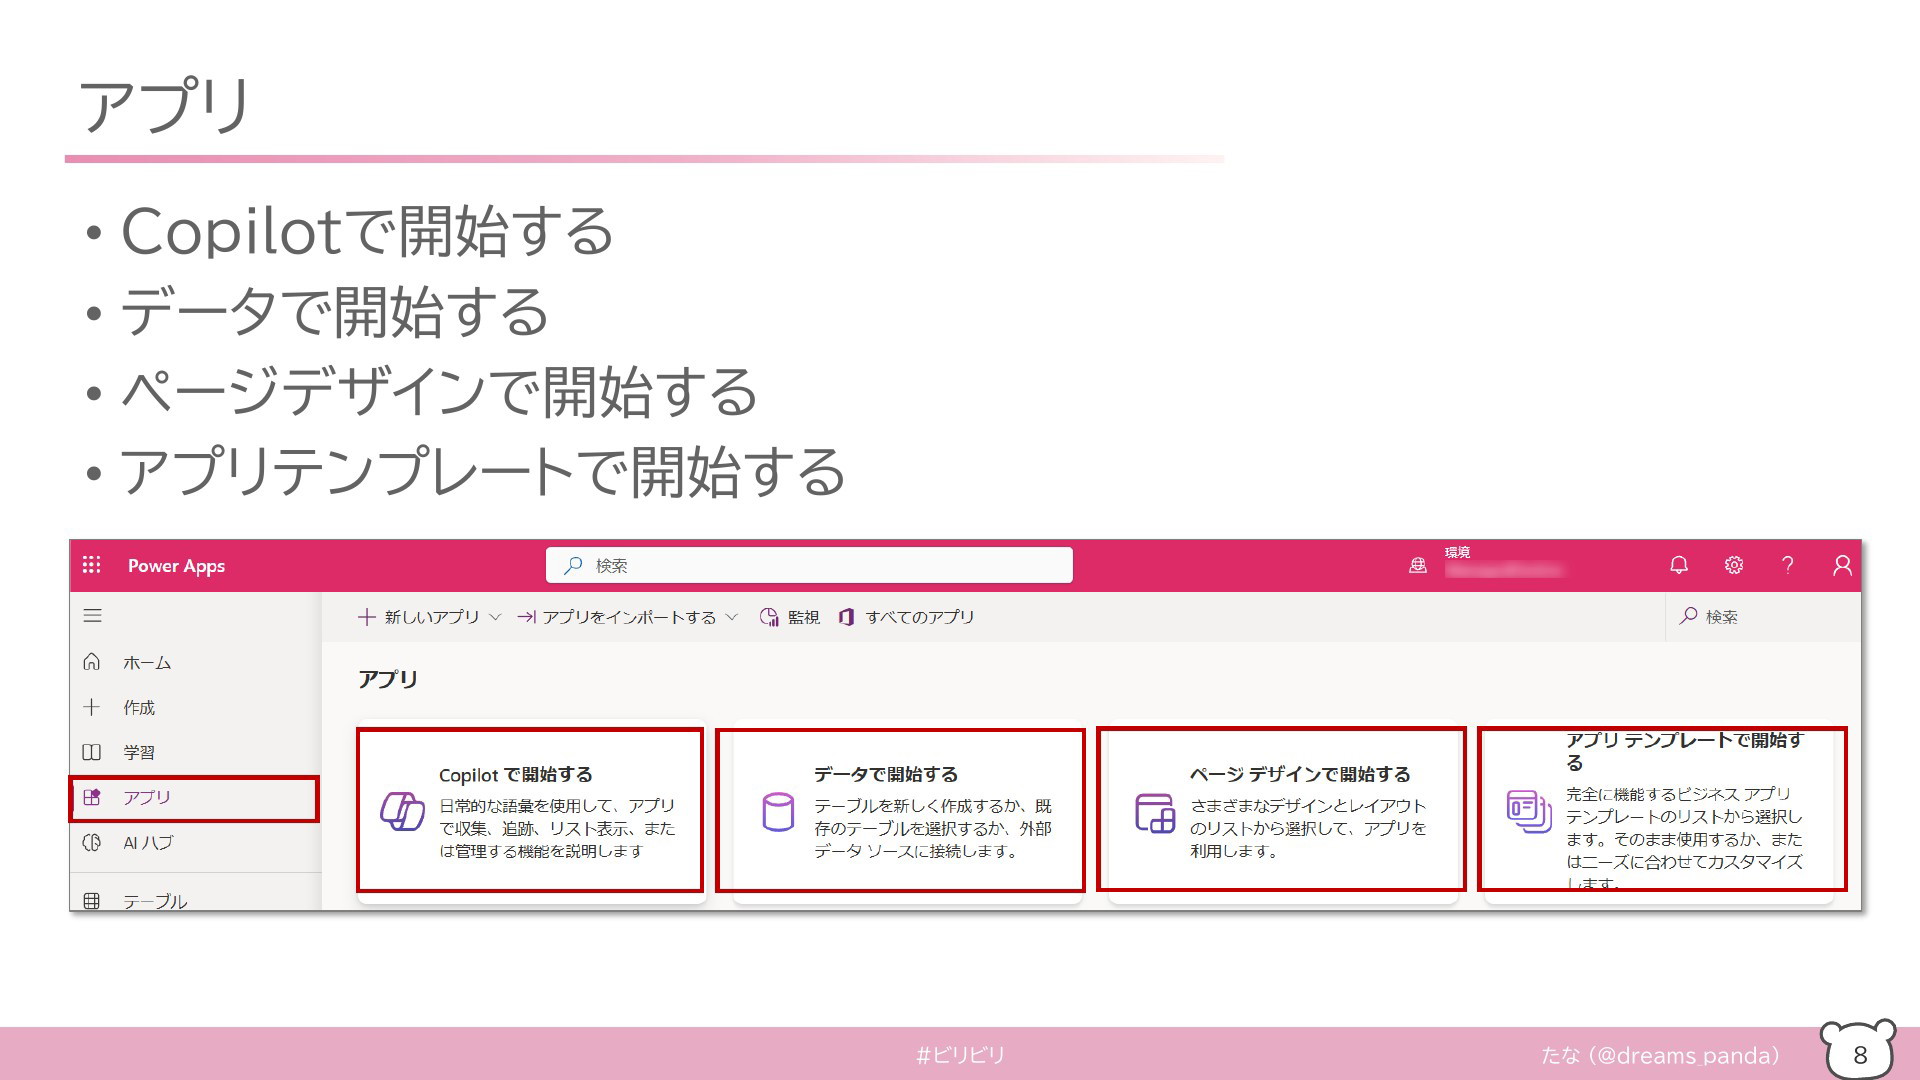The image size is (1920, 1080).
Task: Click アプリをインポートする button
Action: [628, 617]
